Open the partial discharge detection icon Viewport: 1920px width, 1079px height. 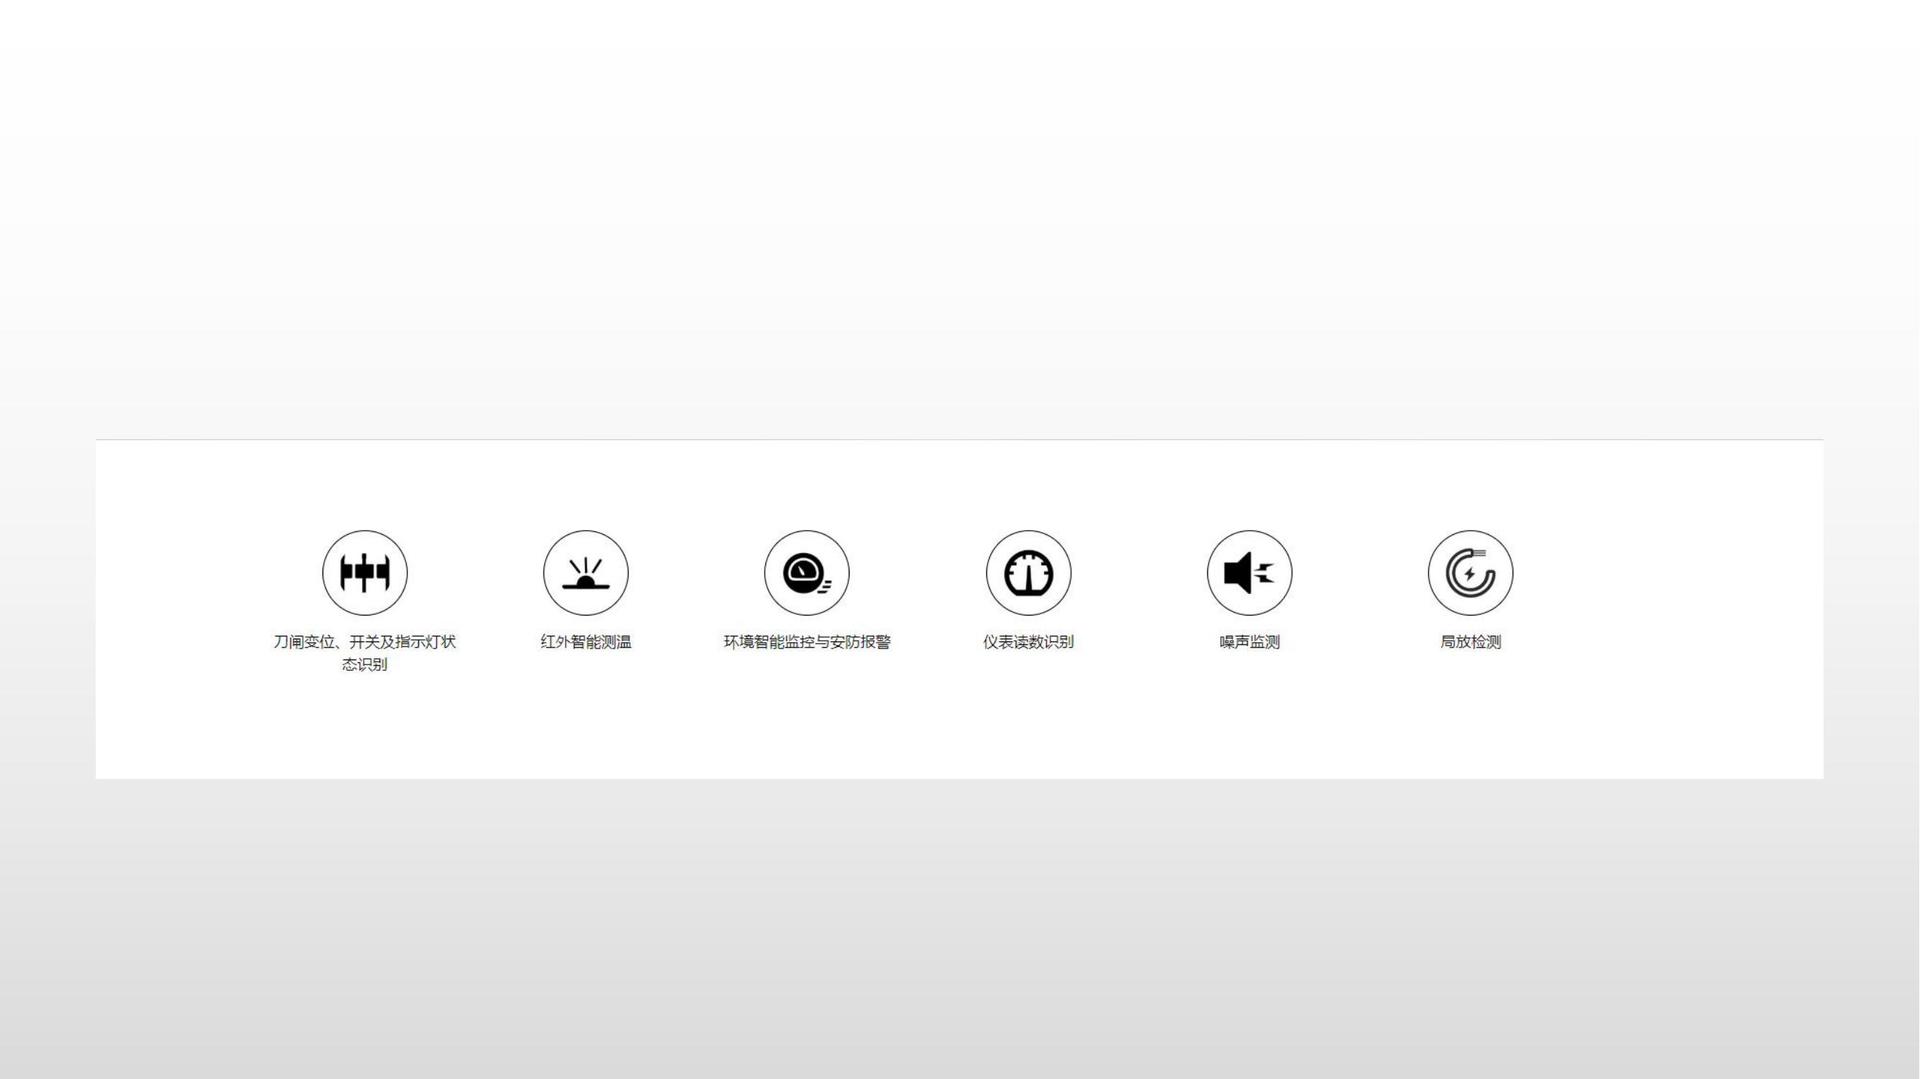[x=1470, y=573]
